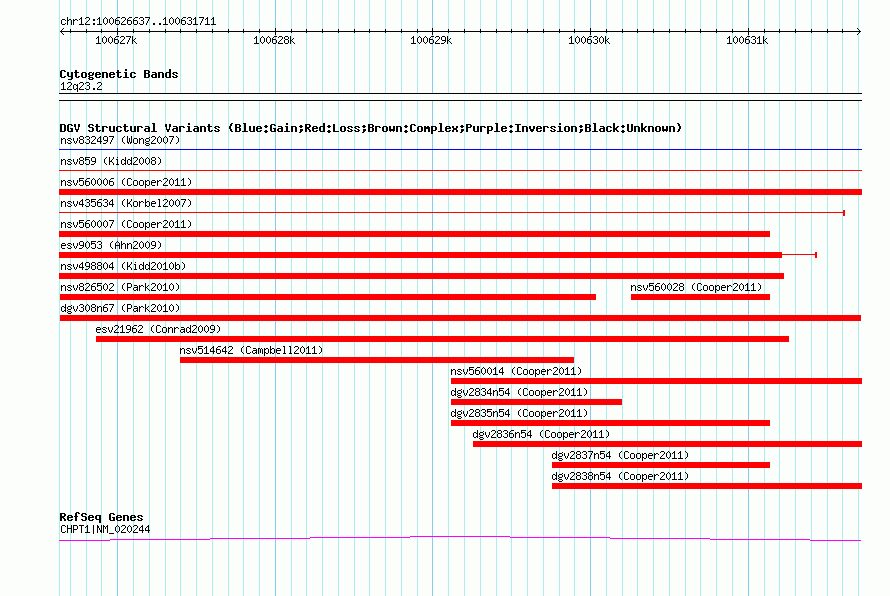Click the red bar of dgv2836n54
Image resolution: width=890 pixels, height=596 pixels.
[667, 444]
